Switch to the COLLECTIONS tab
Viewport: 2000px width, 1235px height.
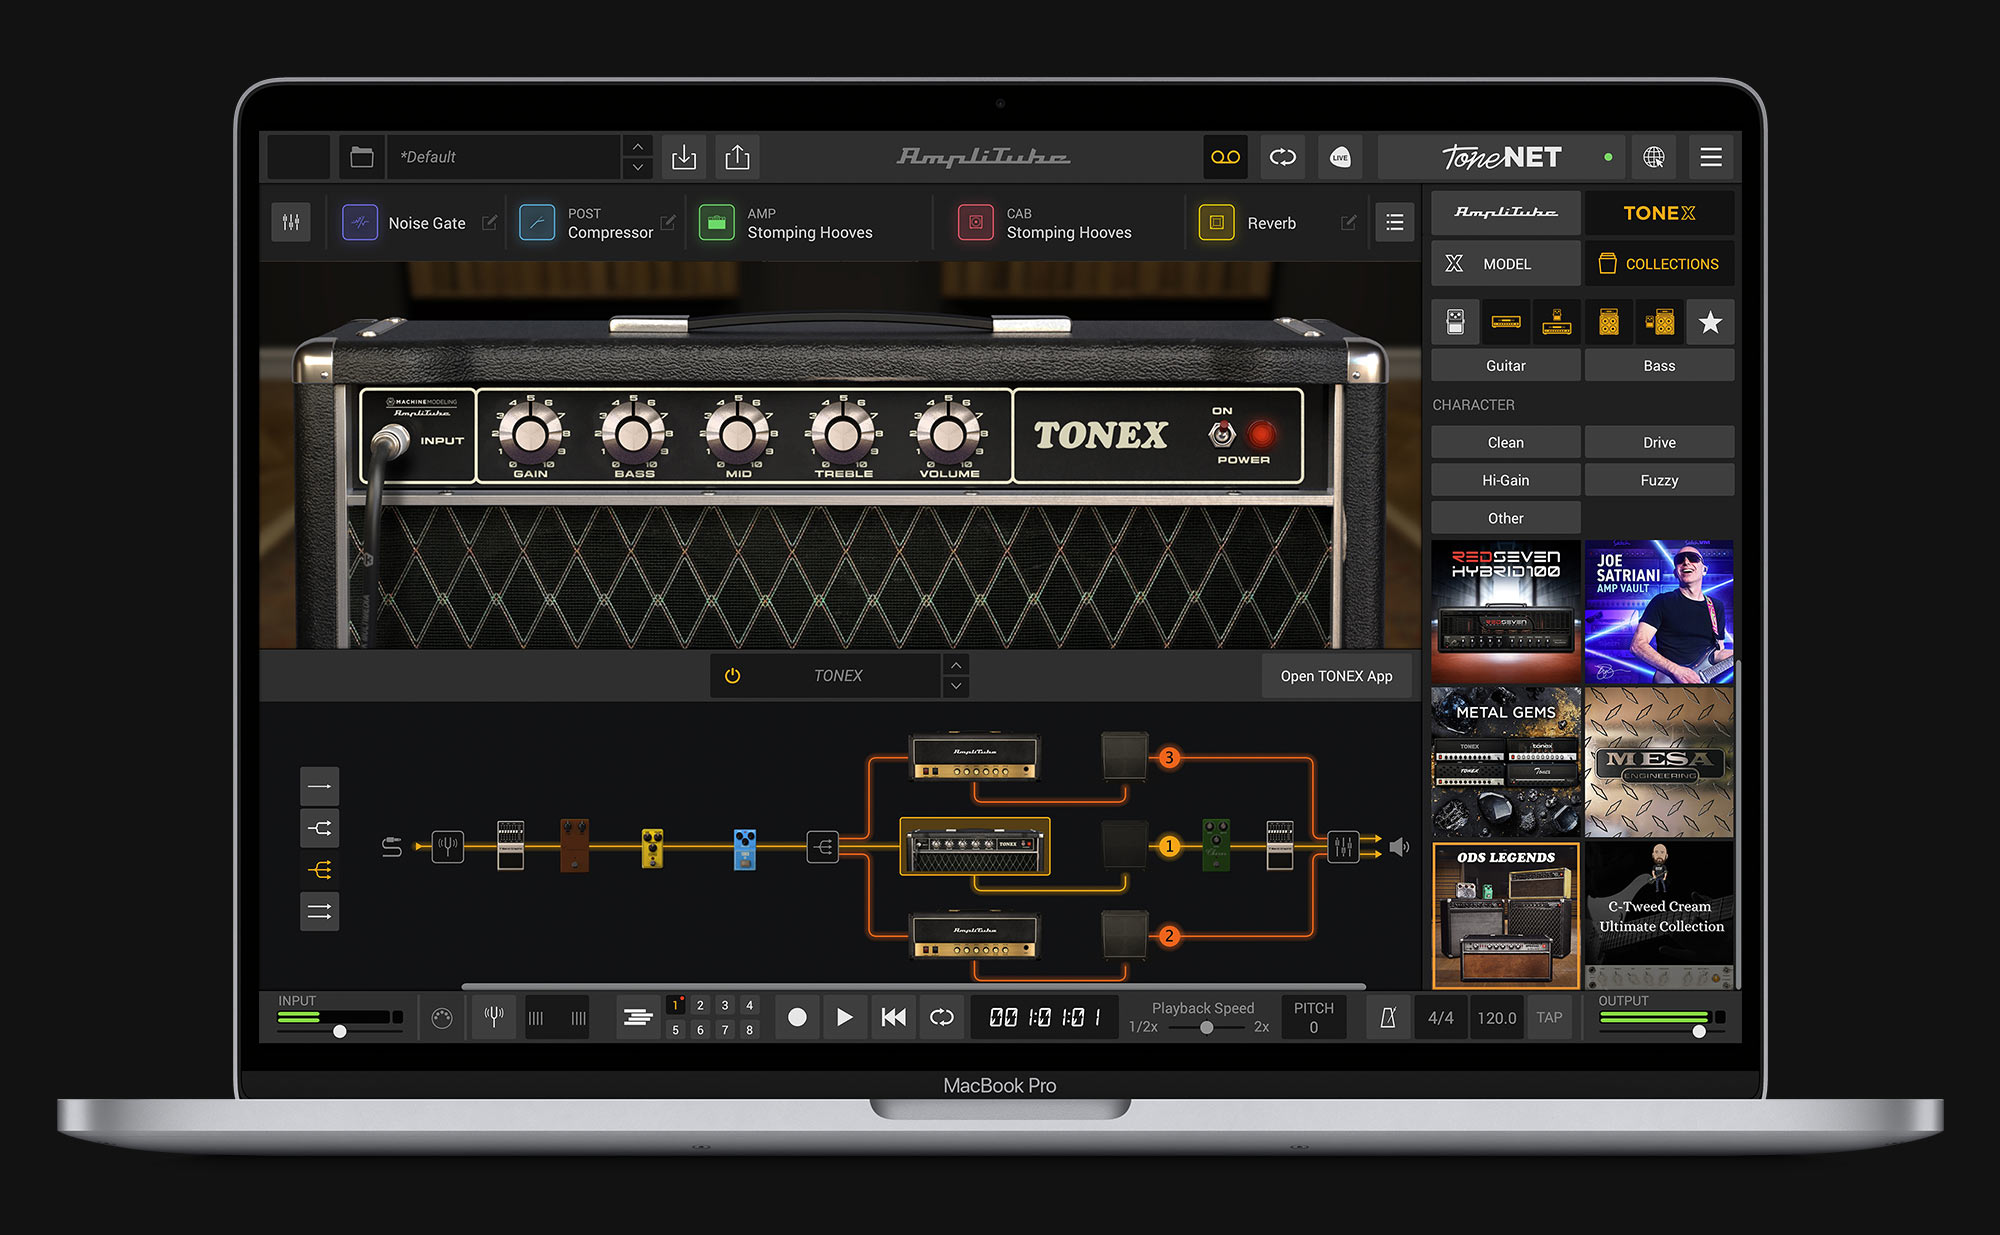point(1659,263)
